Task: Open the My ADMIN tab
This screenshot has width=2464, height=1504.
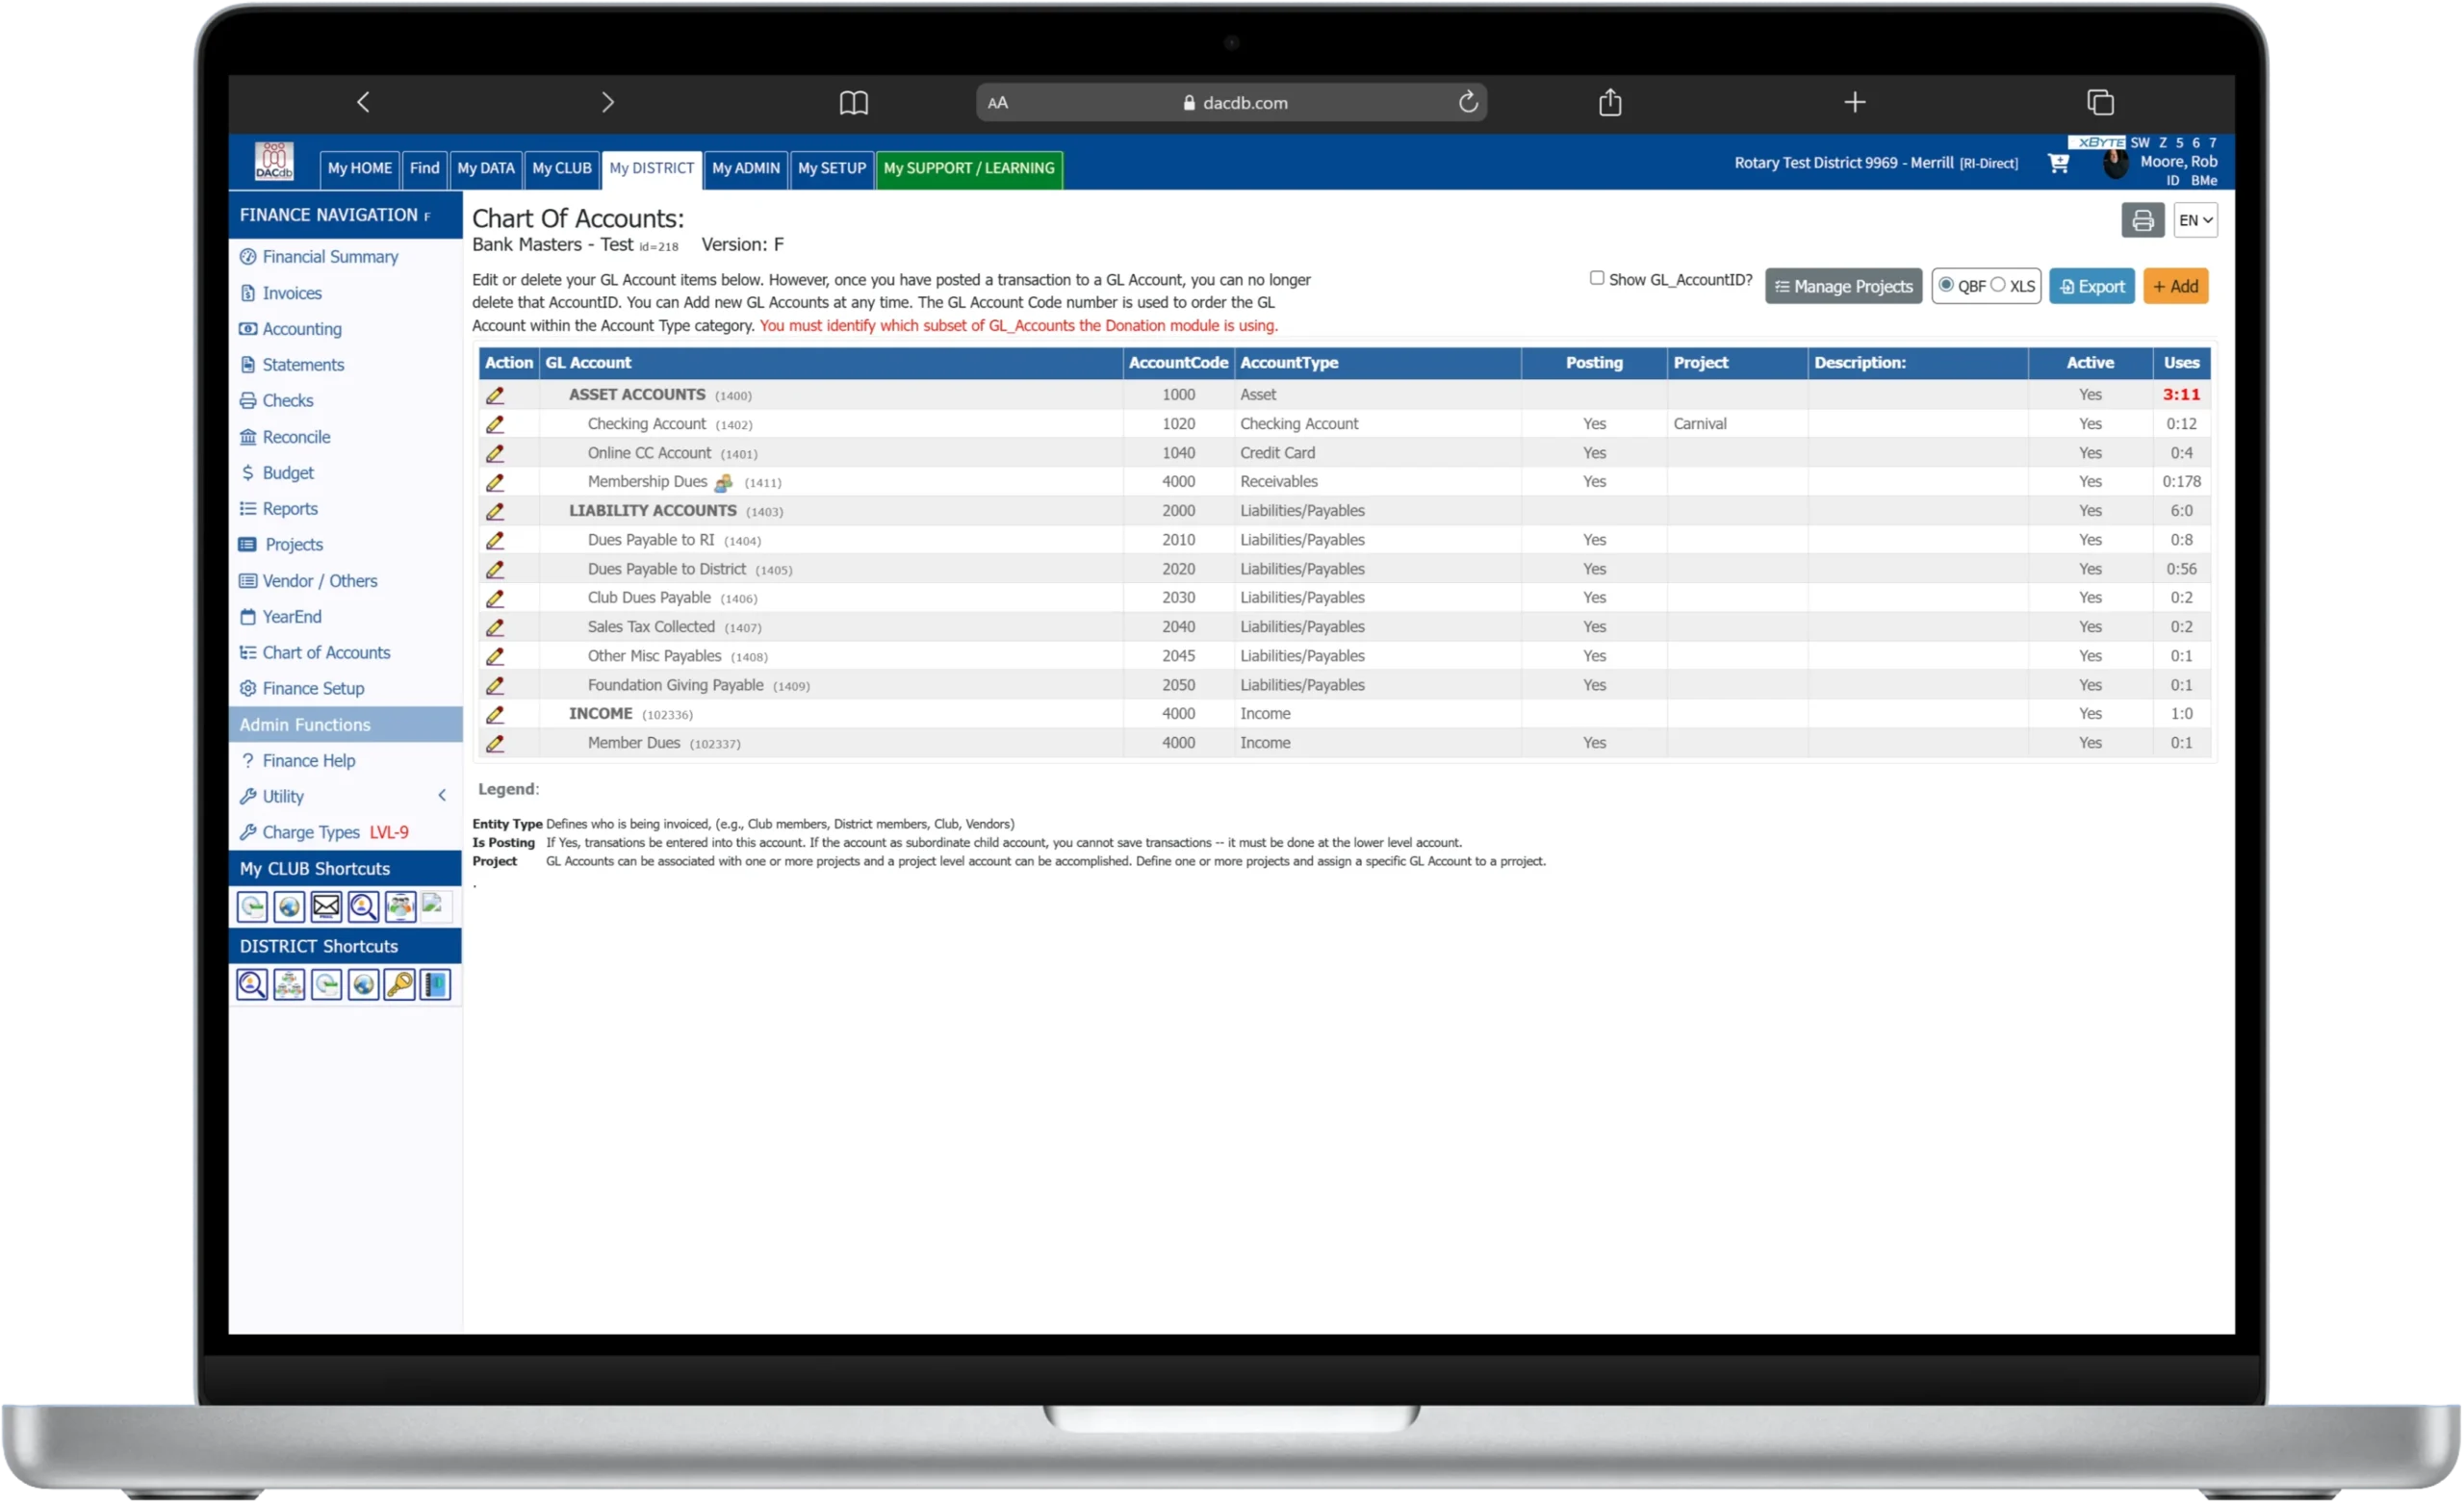Action: pos(746,169)
